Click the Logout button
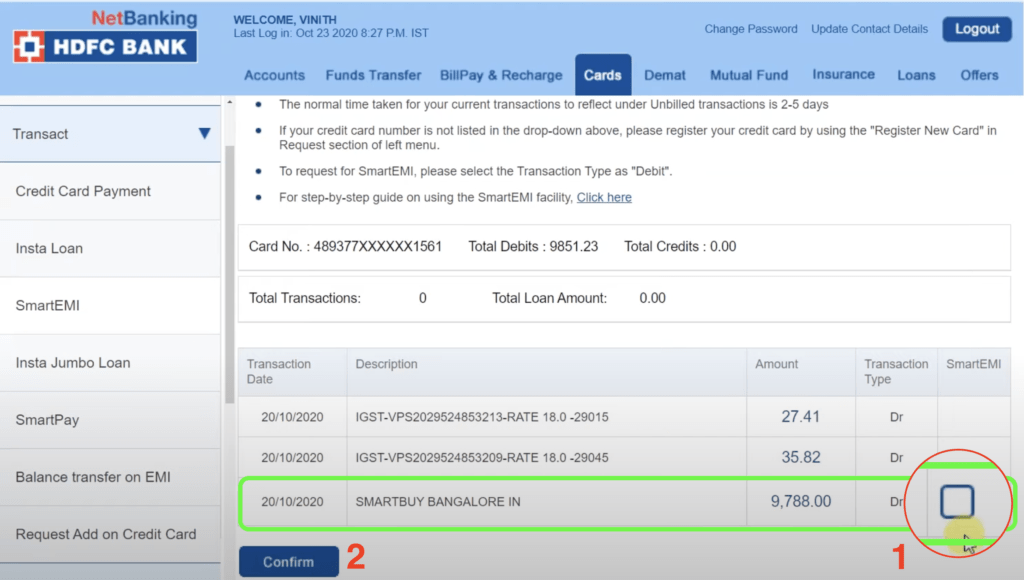Viewport: 1024px width, 580px height. [x=977, y=29]
